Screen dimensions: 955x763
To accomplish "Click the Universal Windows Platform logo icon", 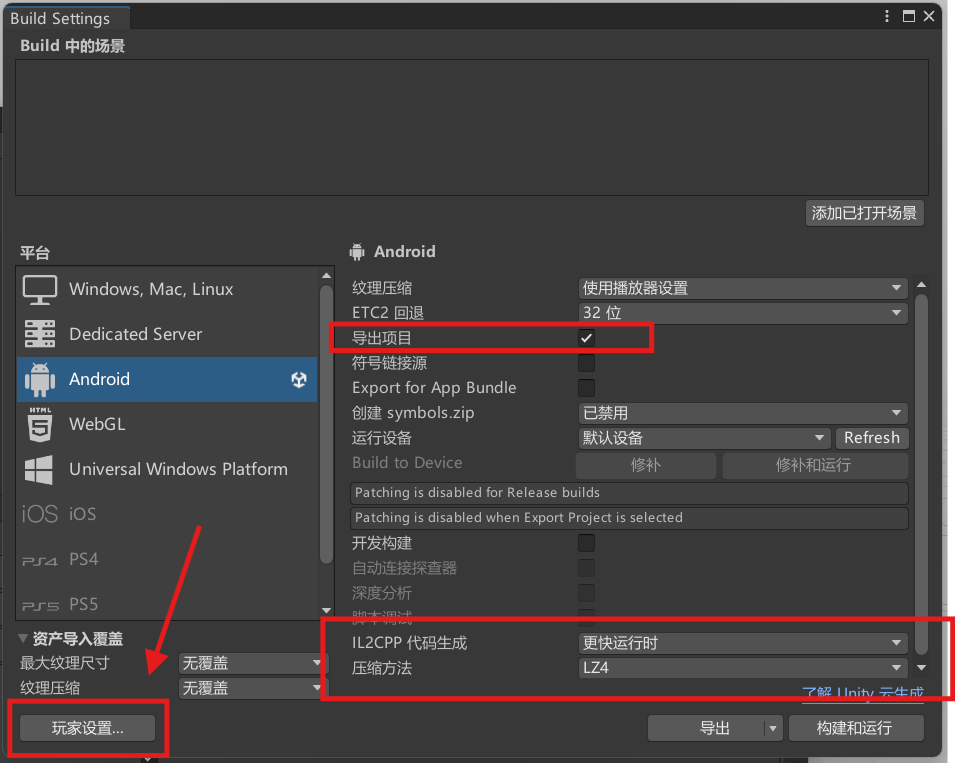I will 39,469.
